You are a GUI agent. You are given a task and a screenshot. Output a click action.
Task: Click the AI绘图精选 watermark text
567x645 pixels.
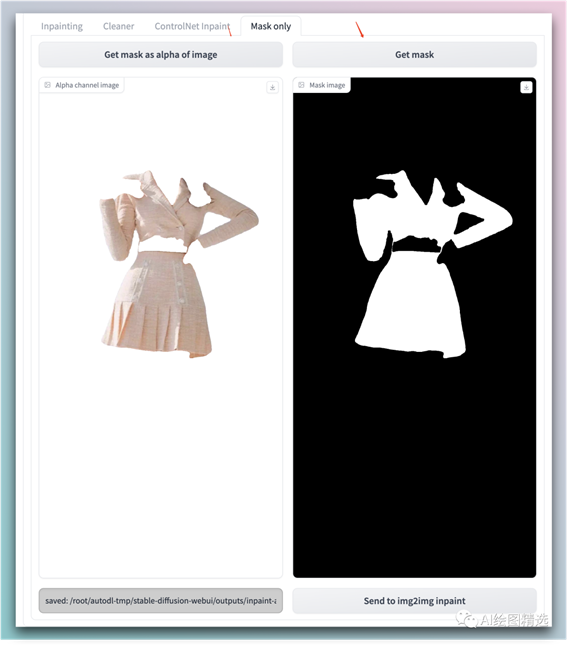(514, 619)
